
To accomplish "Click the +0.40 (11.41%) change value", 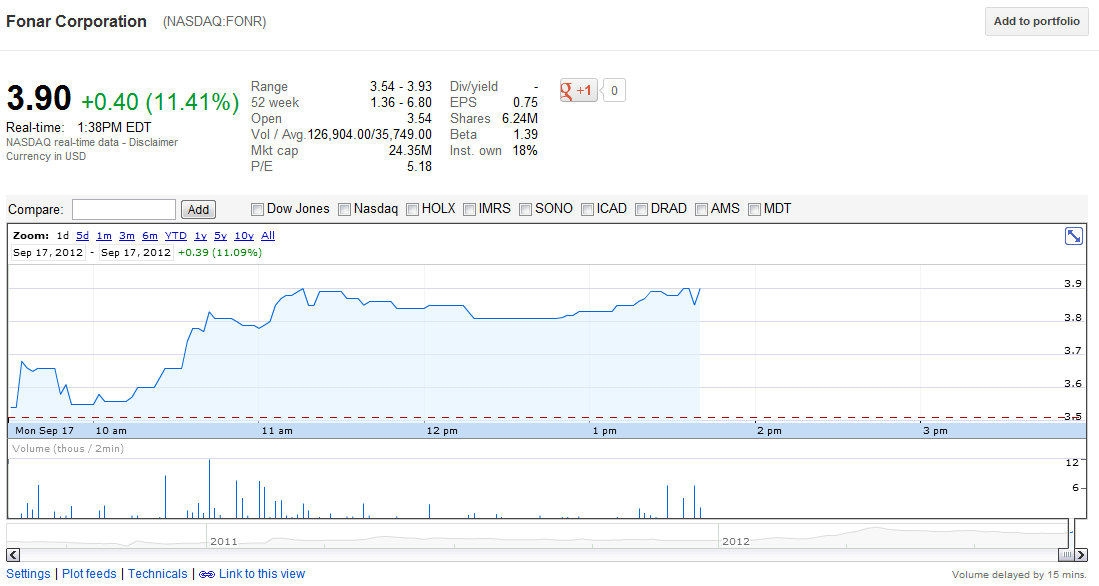I will [161, 102].
